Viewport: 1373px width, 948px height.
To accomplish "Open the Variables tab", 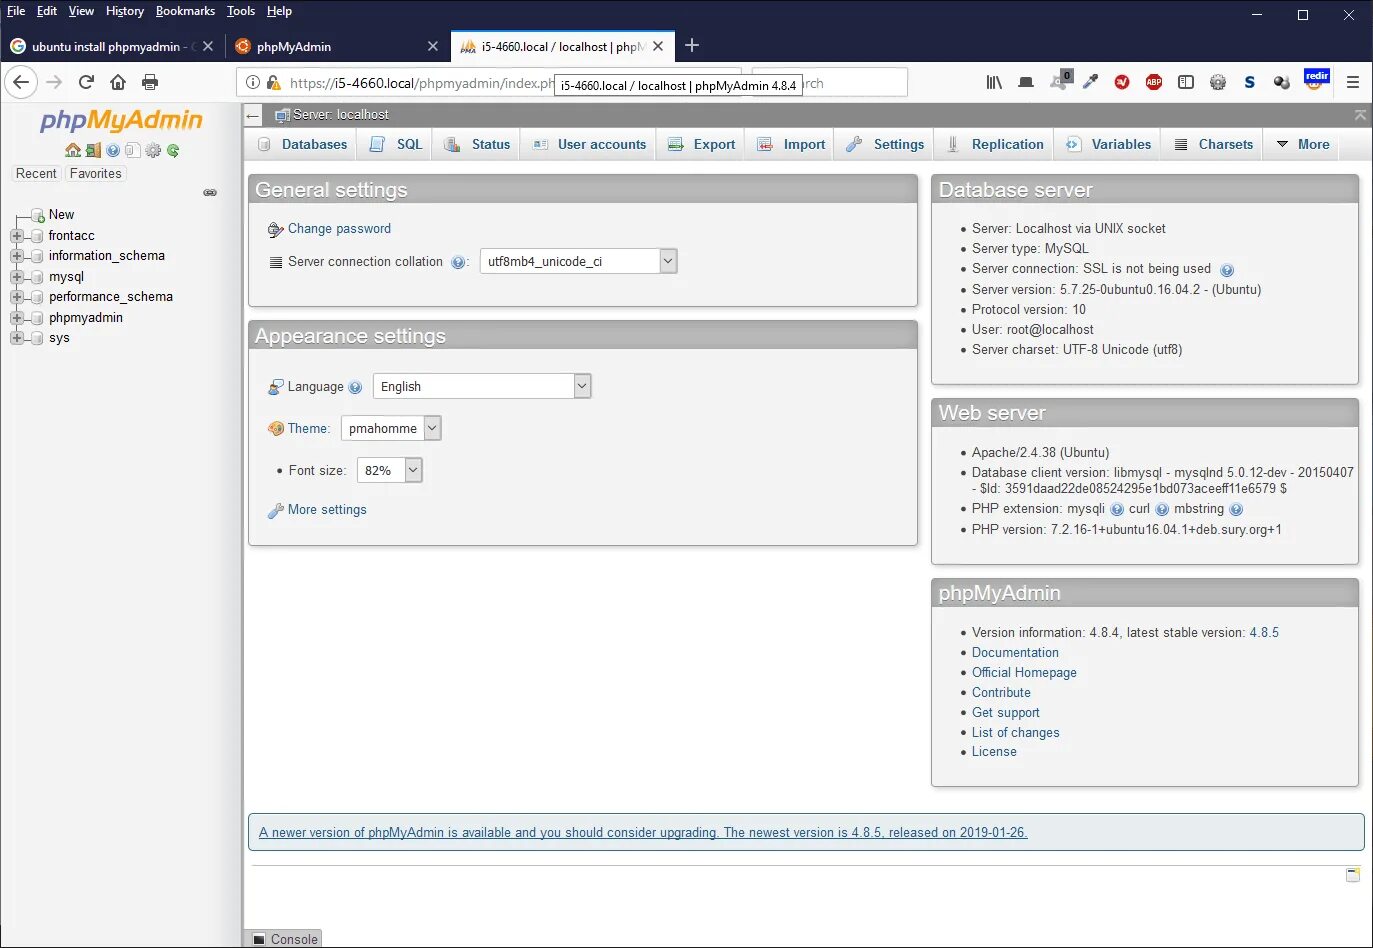I will [1108, 144].
